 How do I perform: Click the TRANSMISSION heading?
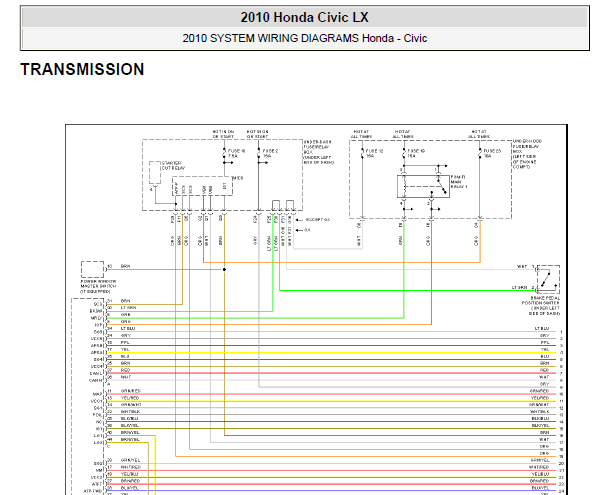82,69
